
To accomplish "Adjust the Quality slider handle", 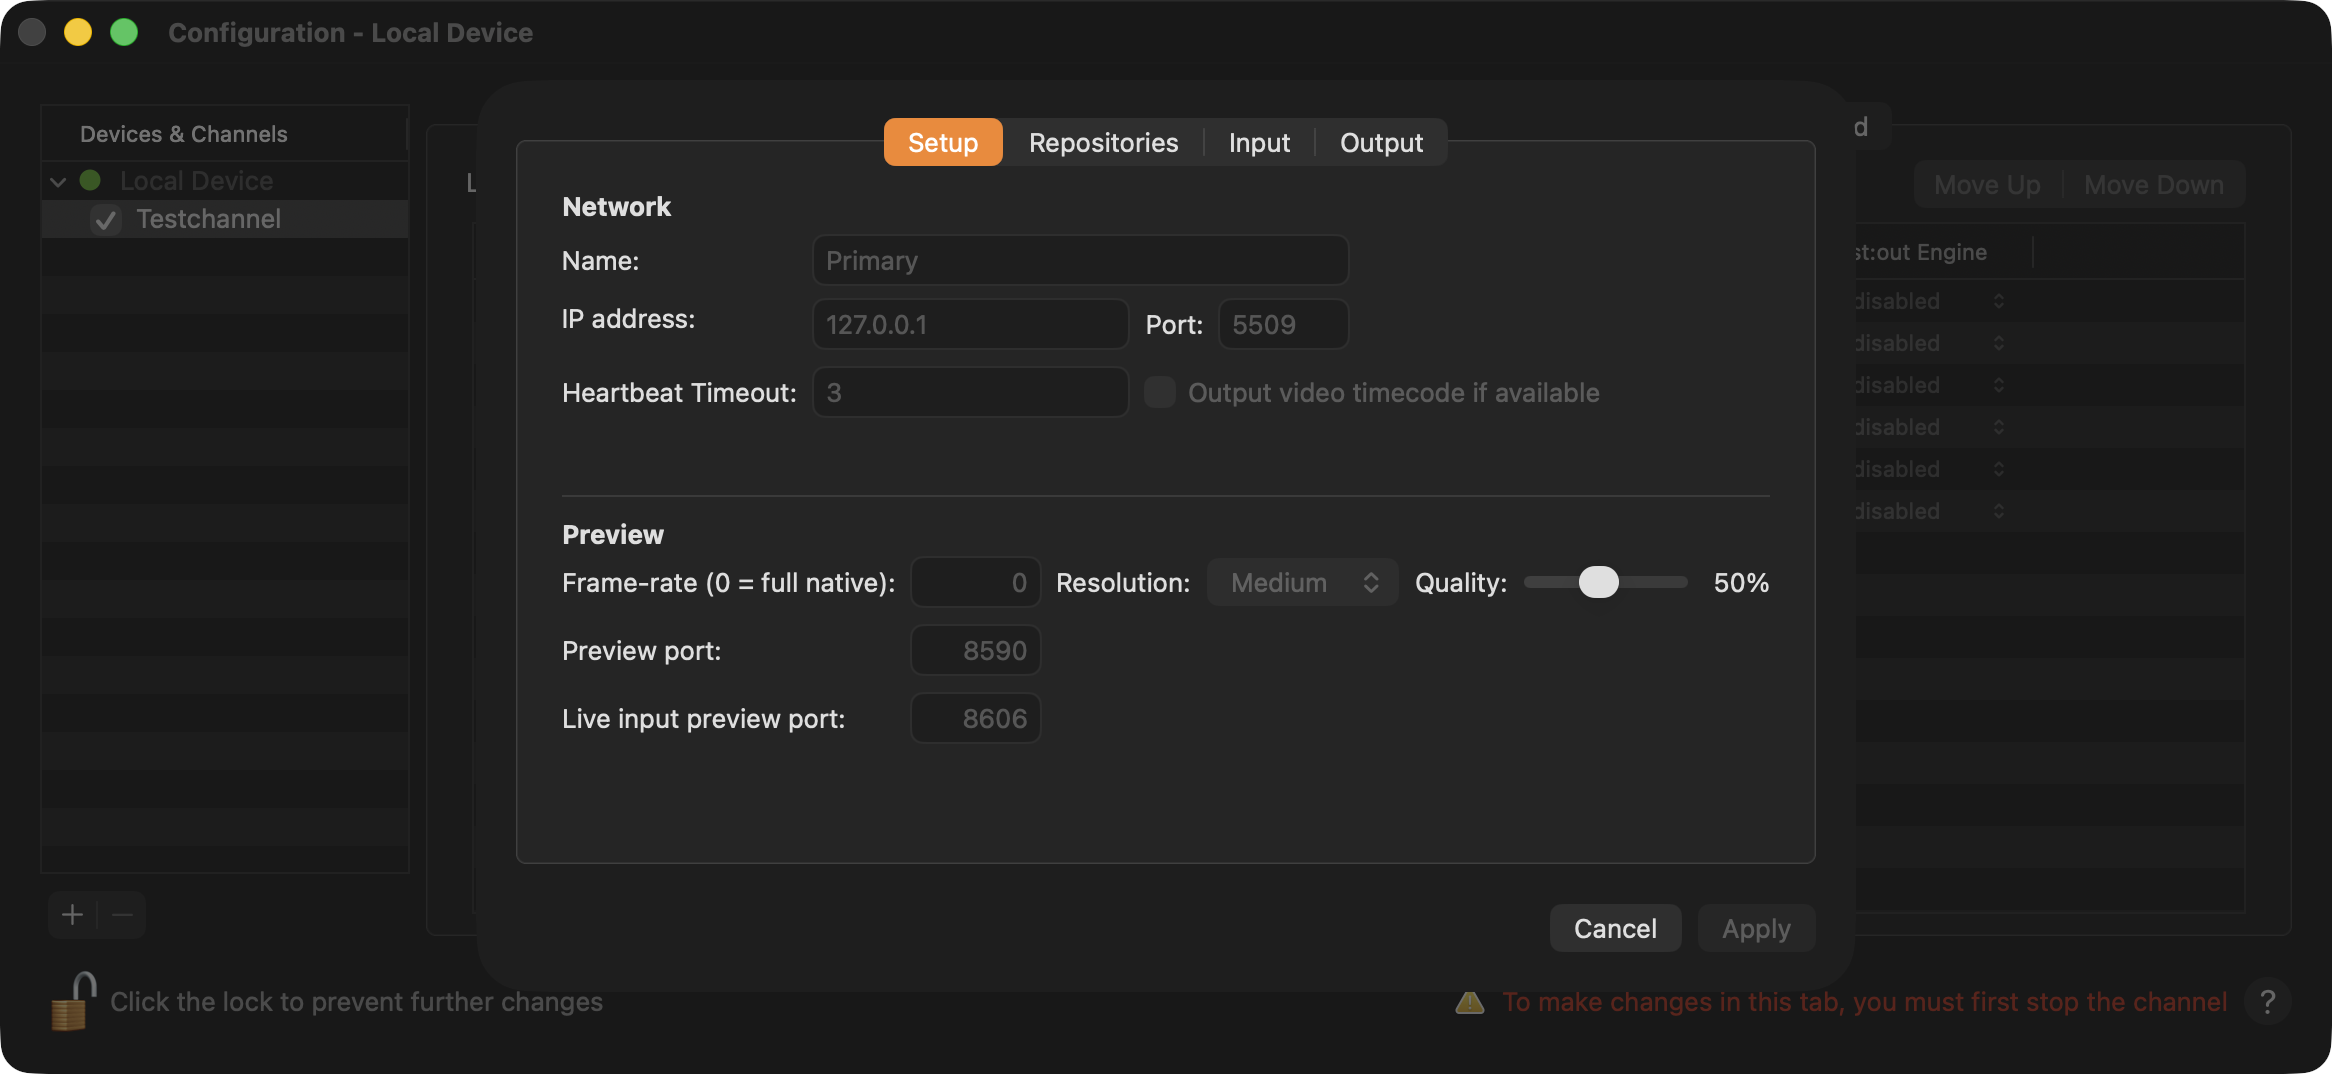I will pyautogui.click(x=1598, y=582).
